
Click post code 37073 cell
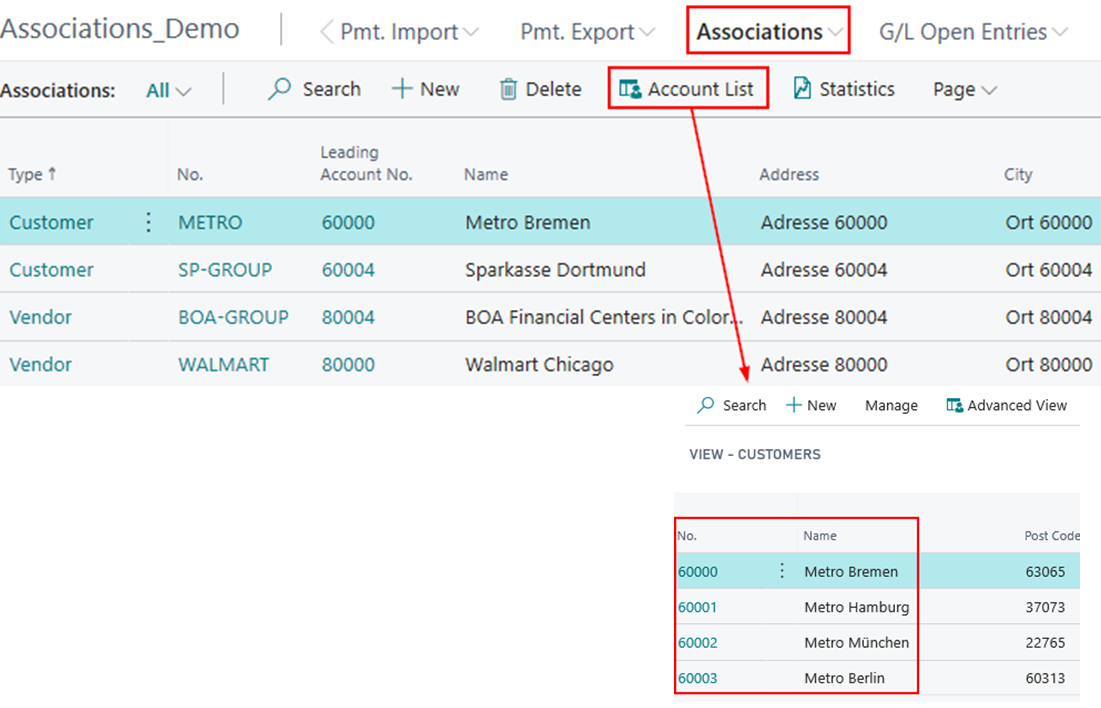[x=1045, y=607]
